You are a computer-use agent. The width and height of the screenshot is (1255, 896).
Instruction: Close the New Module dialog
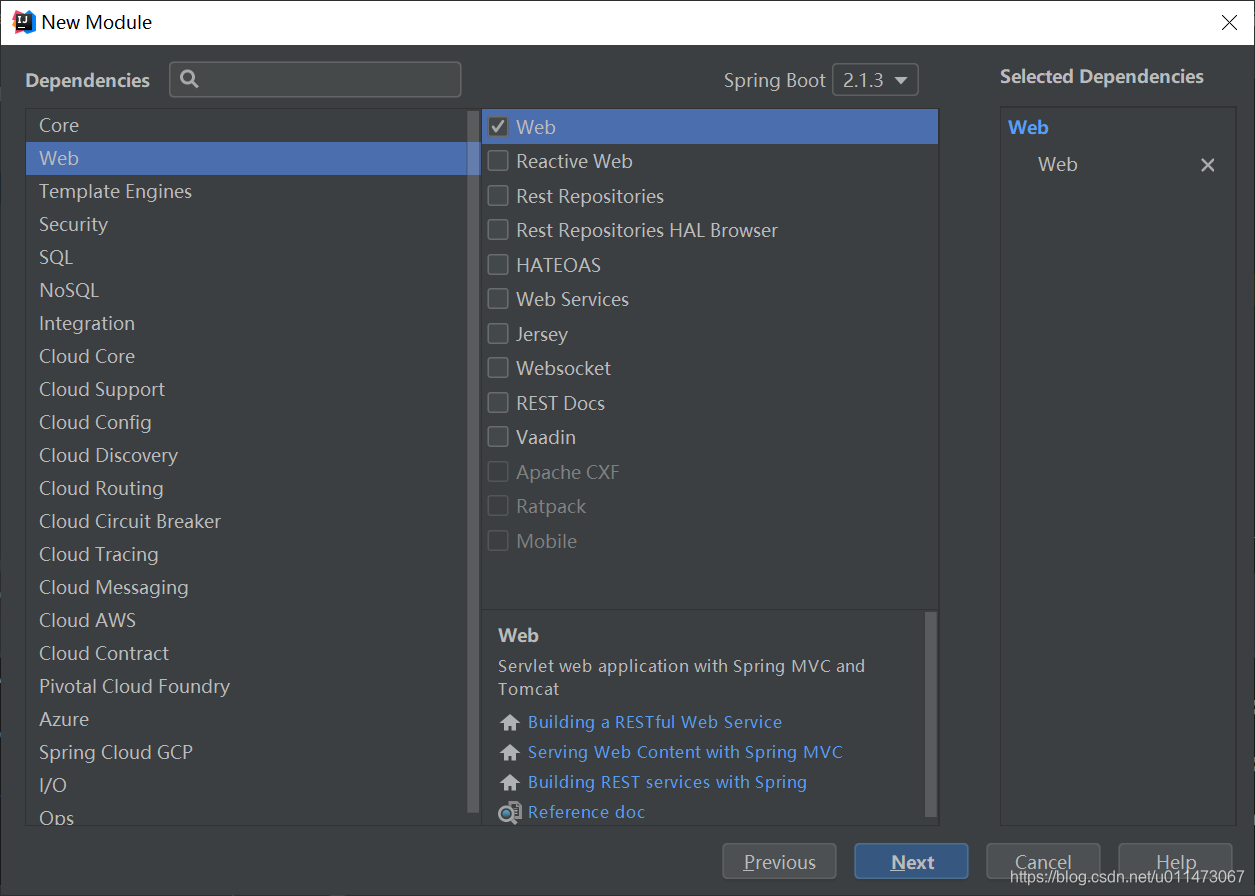(1230, 22)
